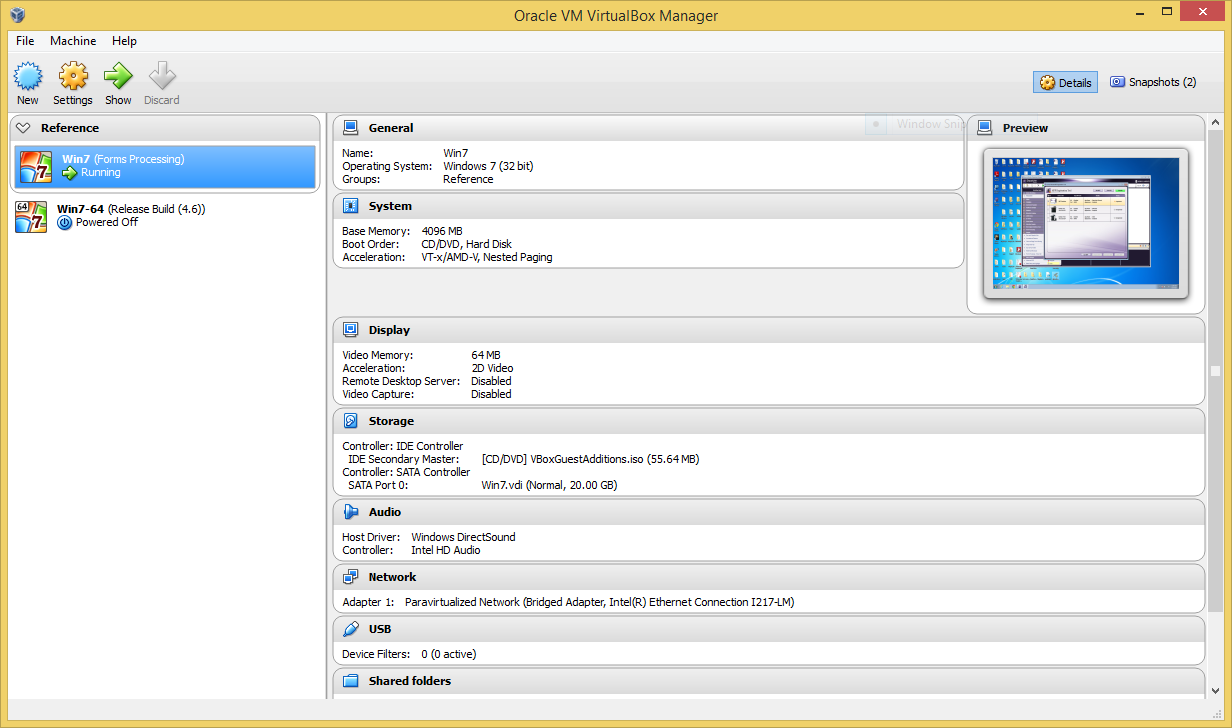Click the Shared folders section icon
Image resolution: width=1232 pixels, height=728 pixels.
point(351,681)
